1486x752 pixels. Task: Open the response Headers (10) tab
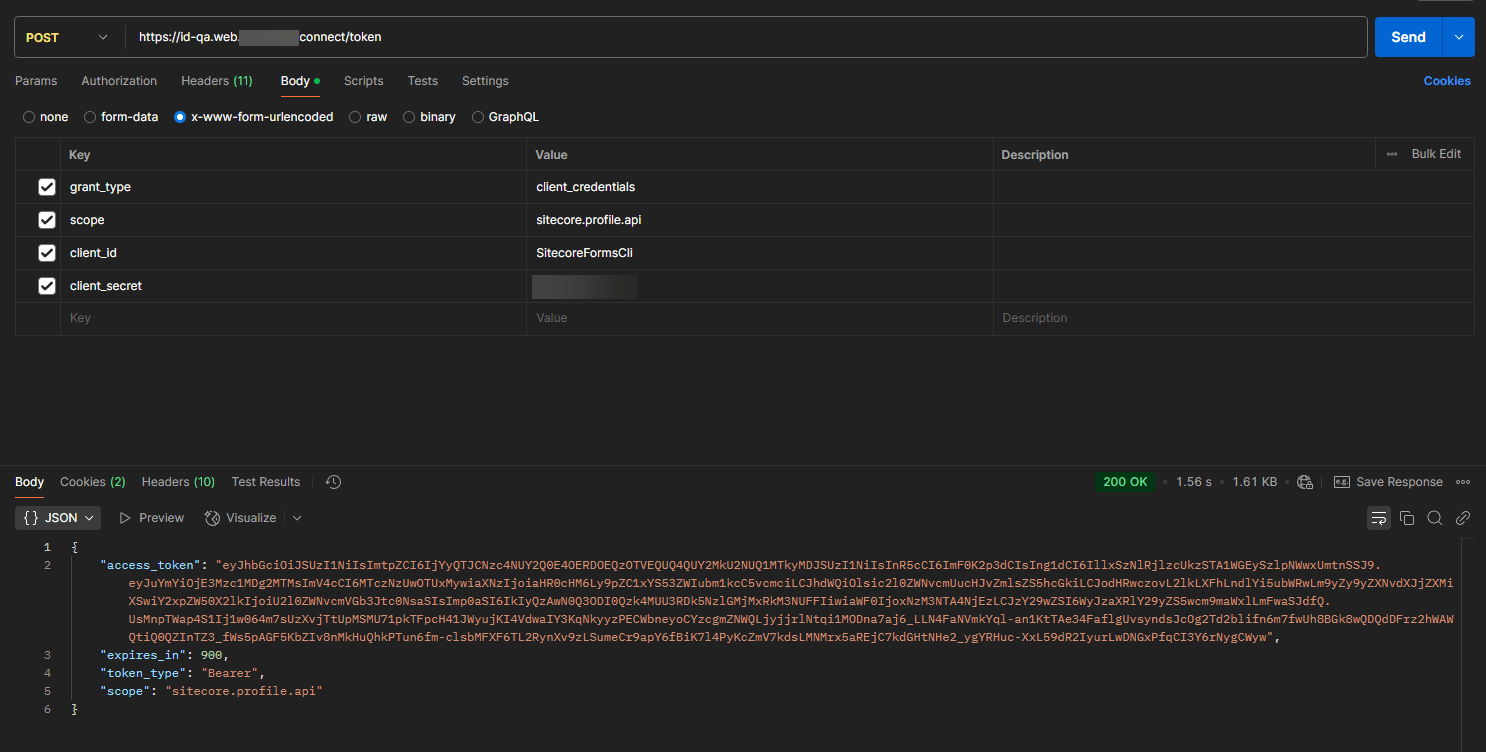[178, 482]
